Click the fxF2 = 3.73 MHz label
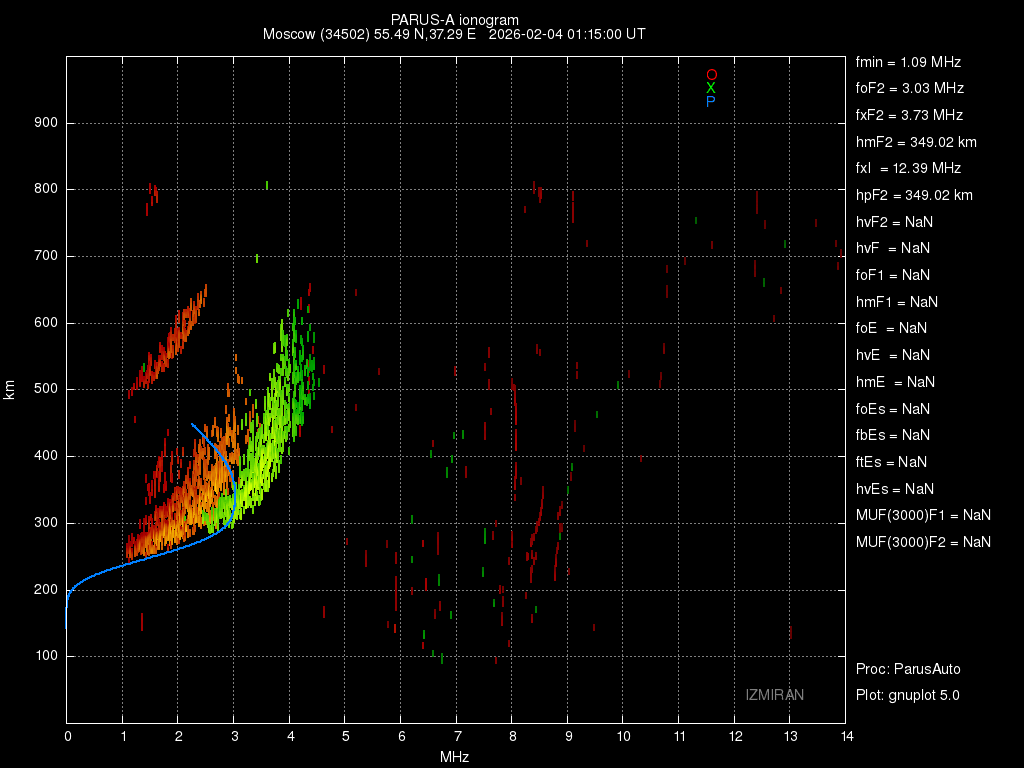 click(909, 115)
